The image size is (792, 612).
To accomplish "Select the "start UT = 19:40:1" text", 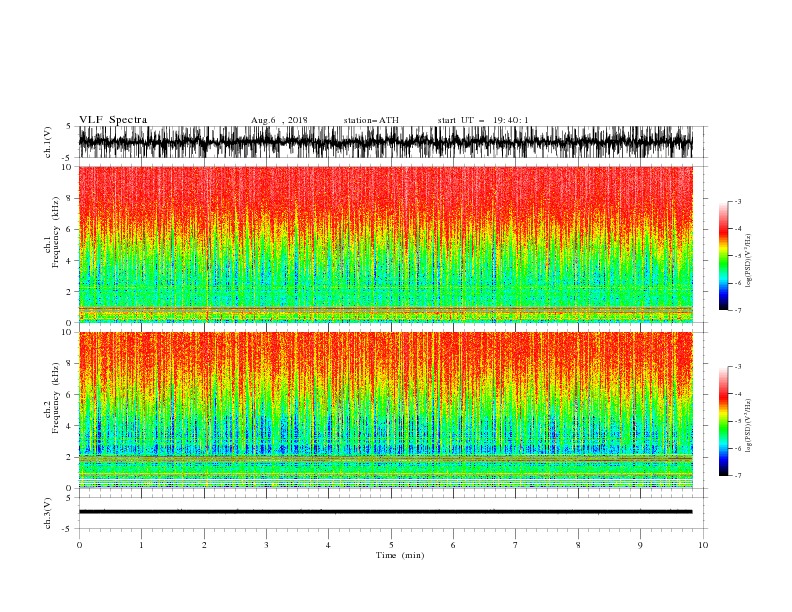I will [x=483, y=120].
